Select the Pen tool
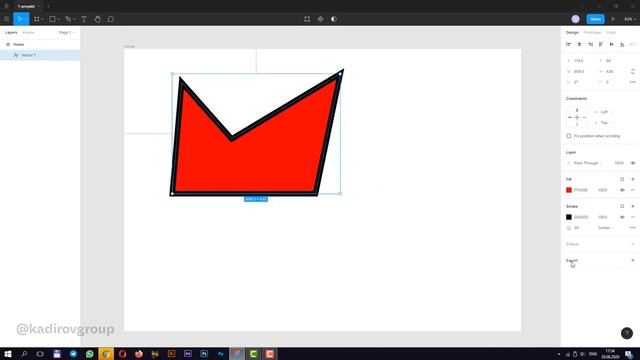 point(68,19)
